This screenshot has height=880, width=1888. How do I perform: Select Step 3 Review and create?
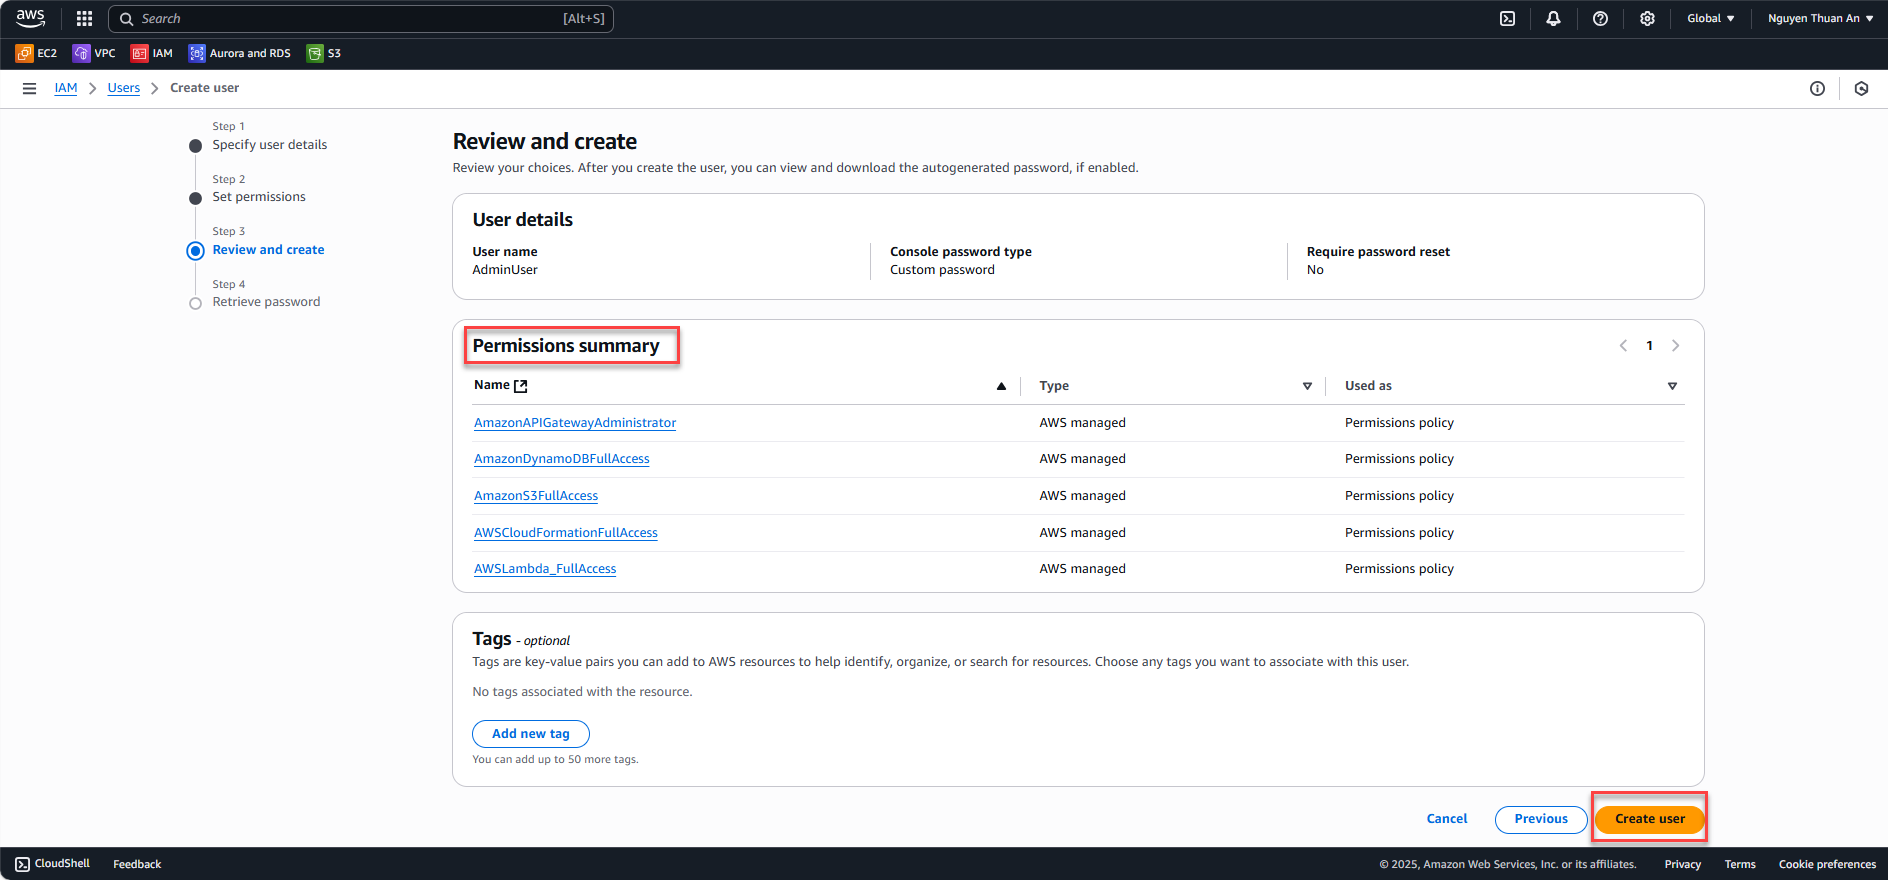click(x=268, y=250)
